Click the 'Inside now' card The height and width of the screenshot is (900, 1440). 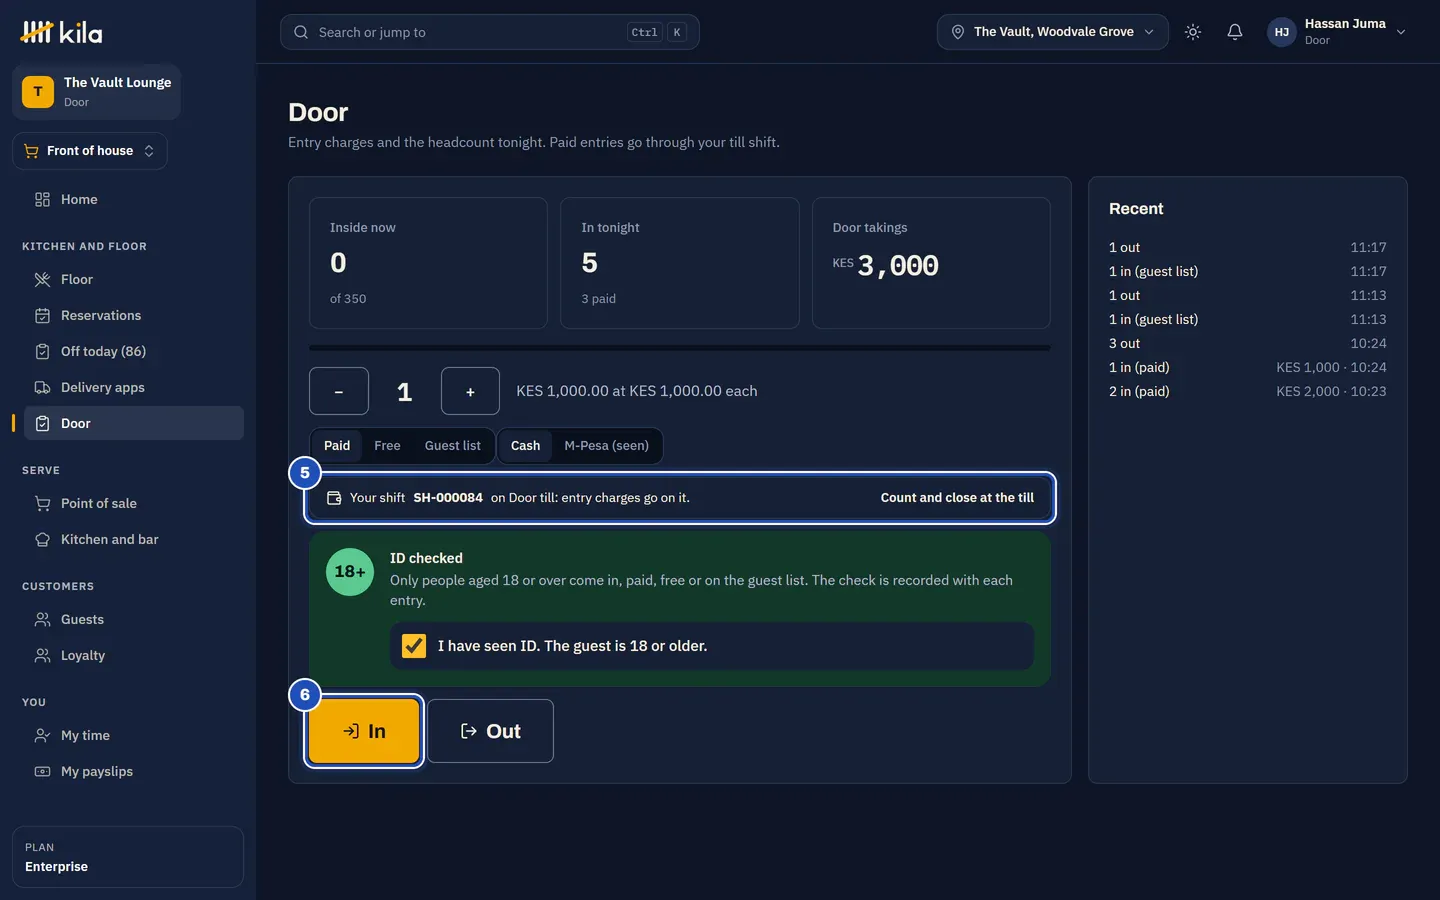coord(428,263)
